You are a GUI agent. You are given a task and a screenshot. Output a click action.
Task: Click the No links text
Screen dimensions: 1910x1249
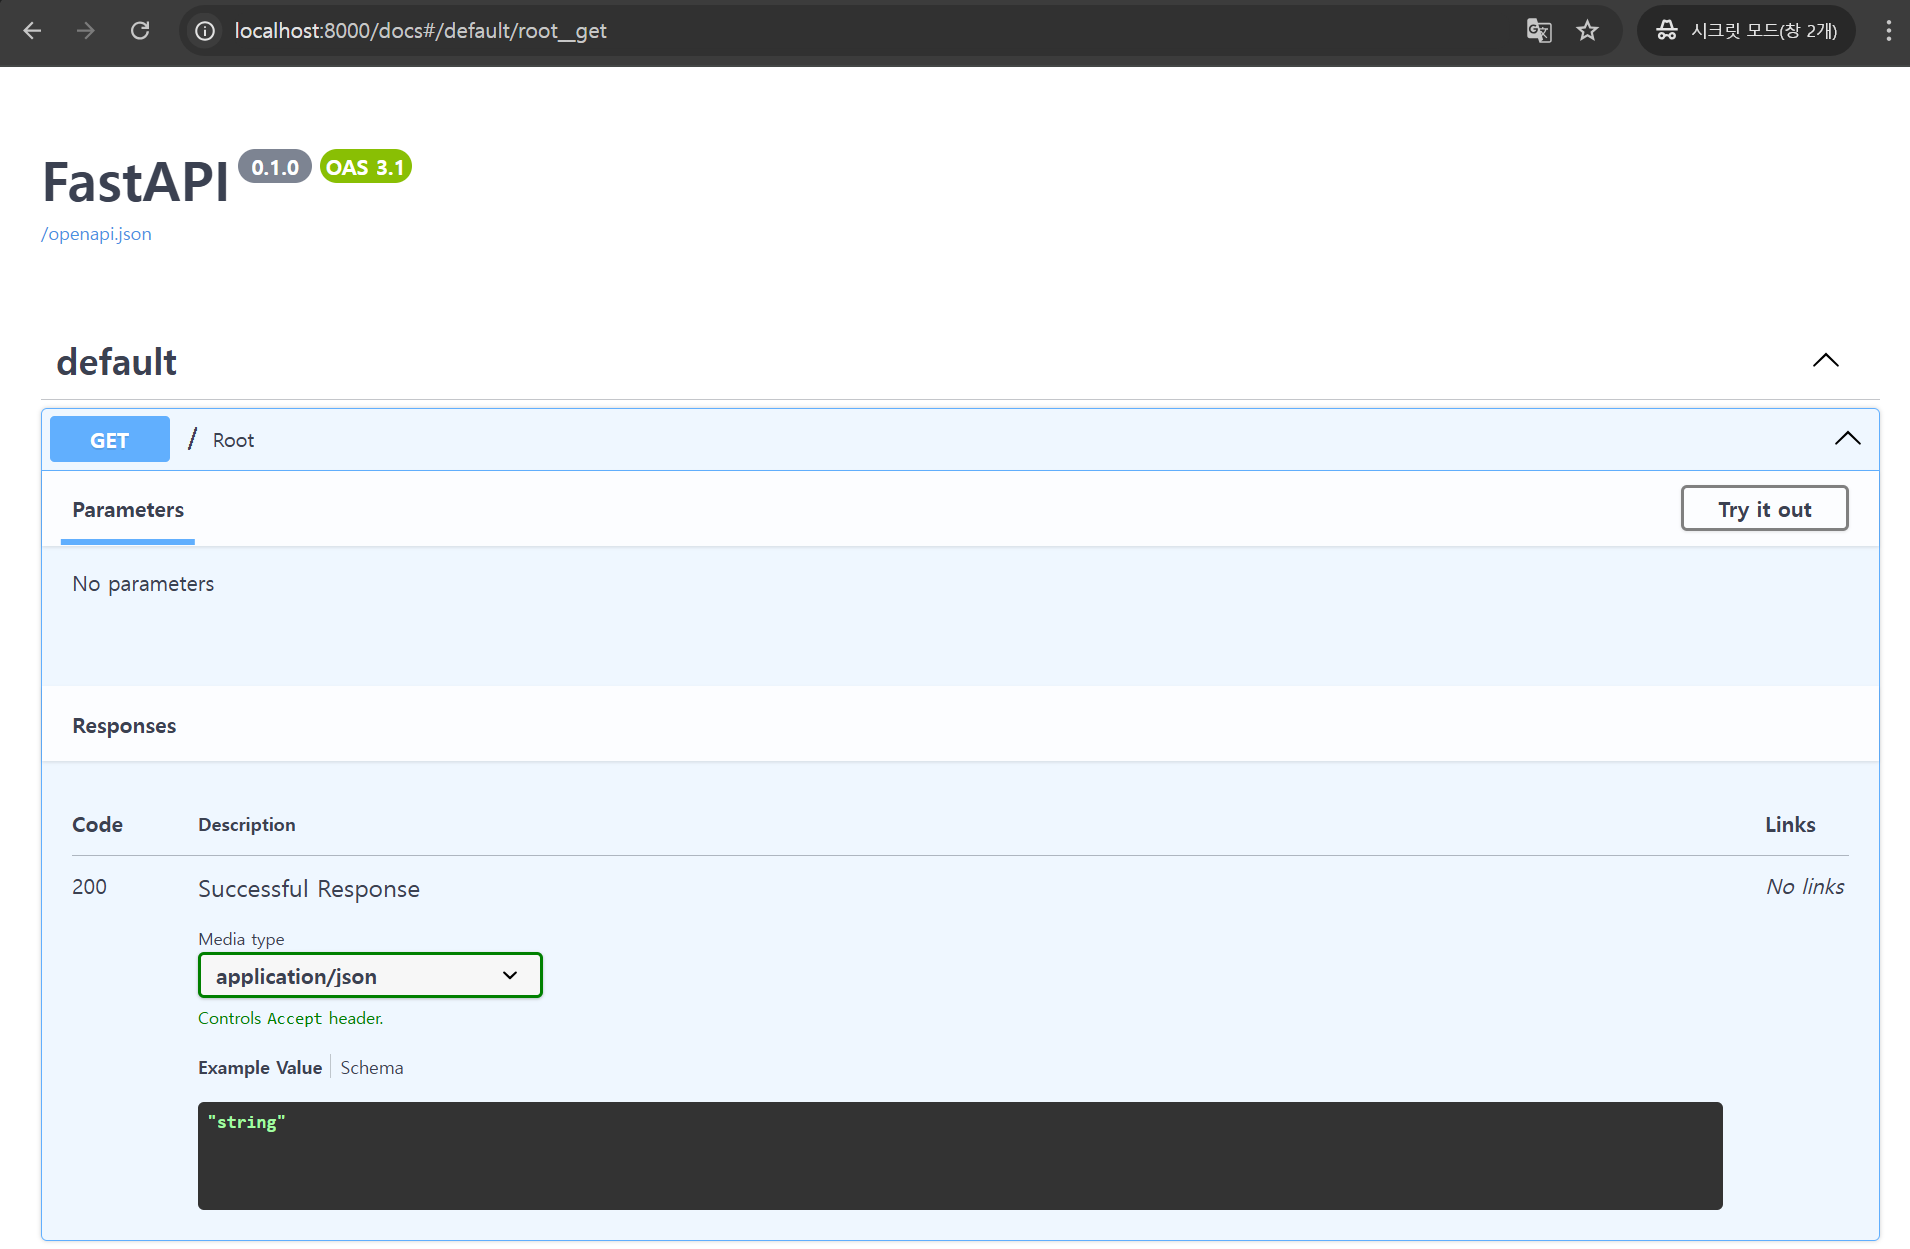pos(1805,887)
